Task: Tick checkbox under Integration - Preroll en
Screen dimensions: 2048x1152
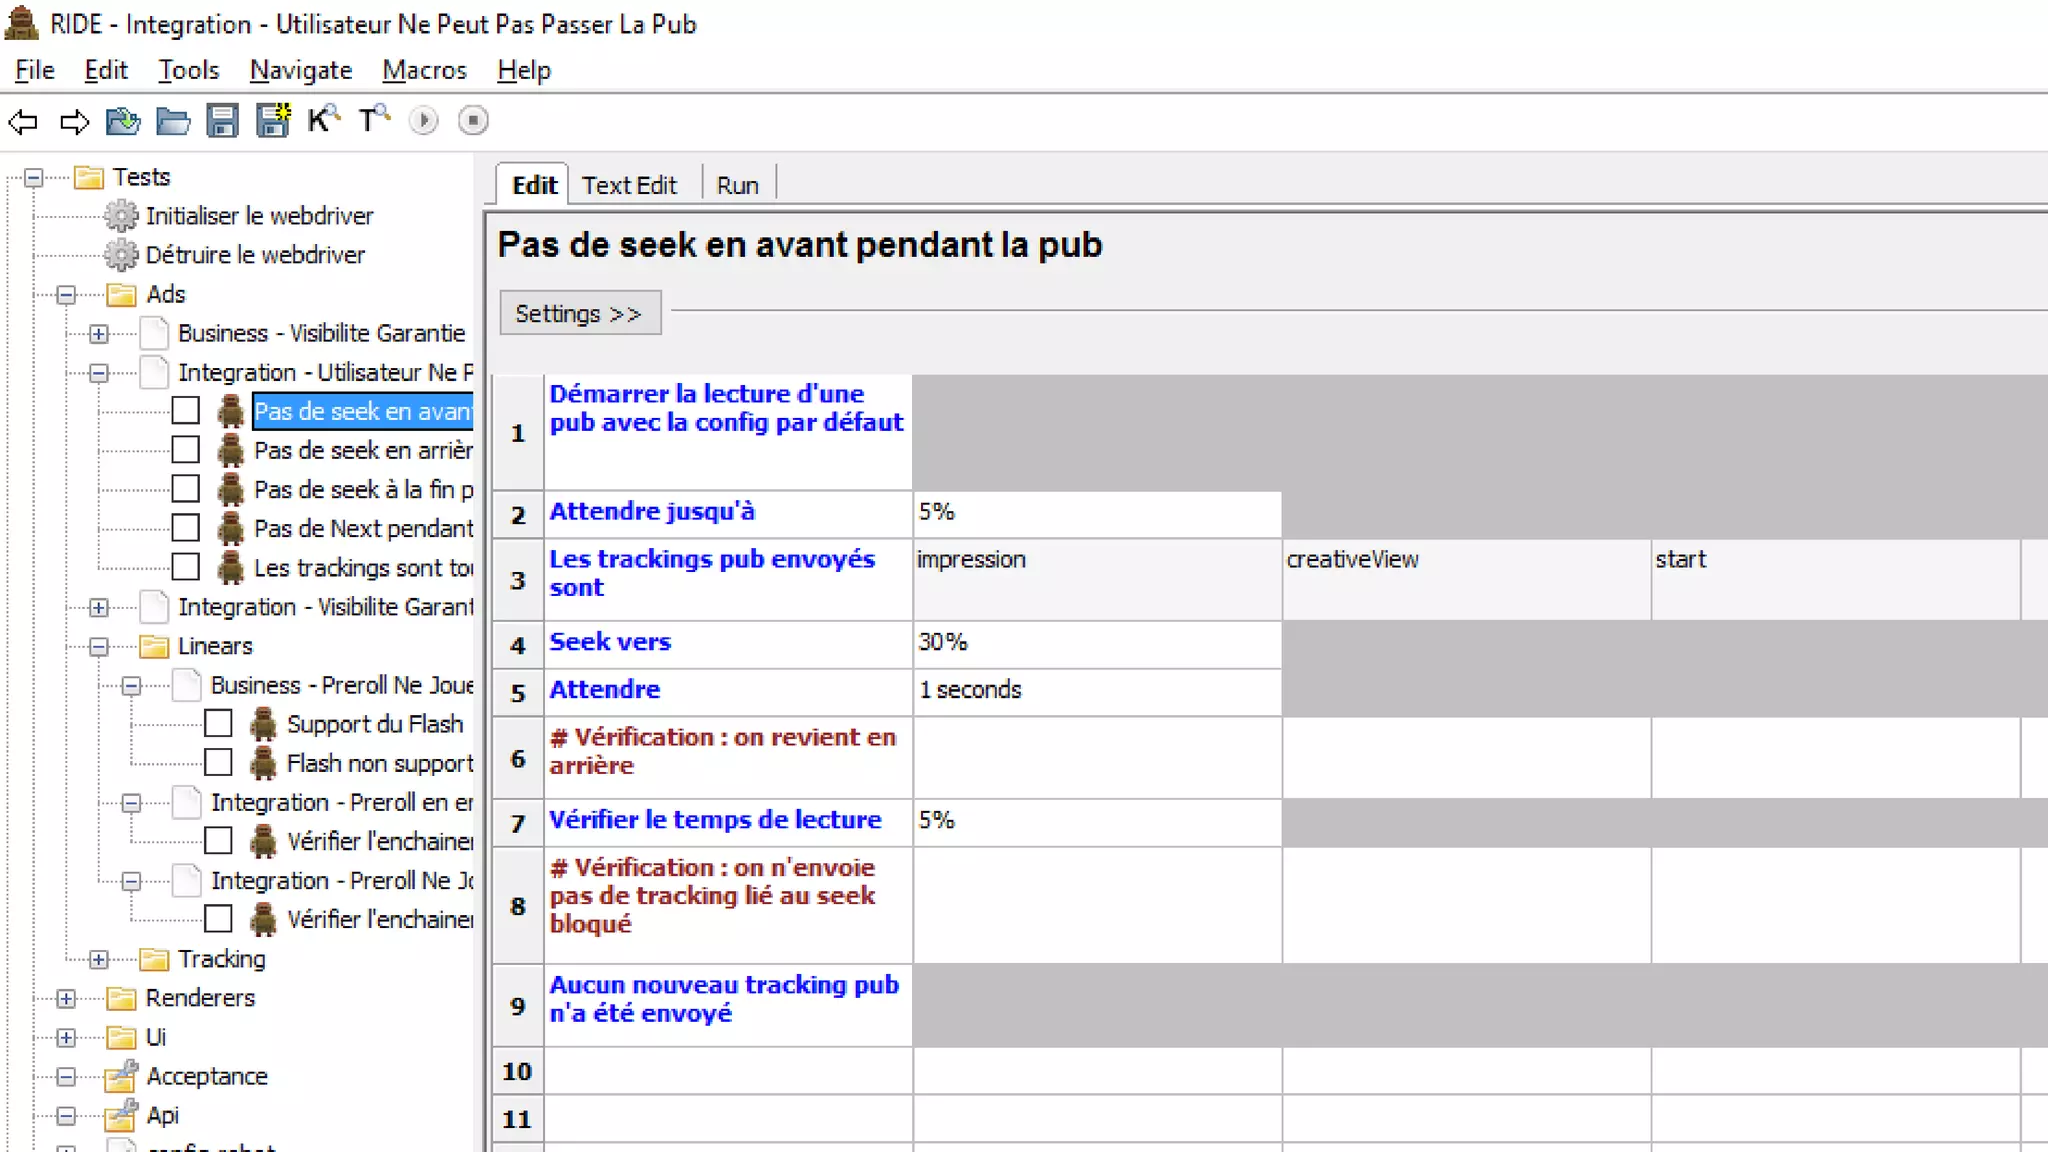Action: 218,841
